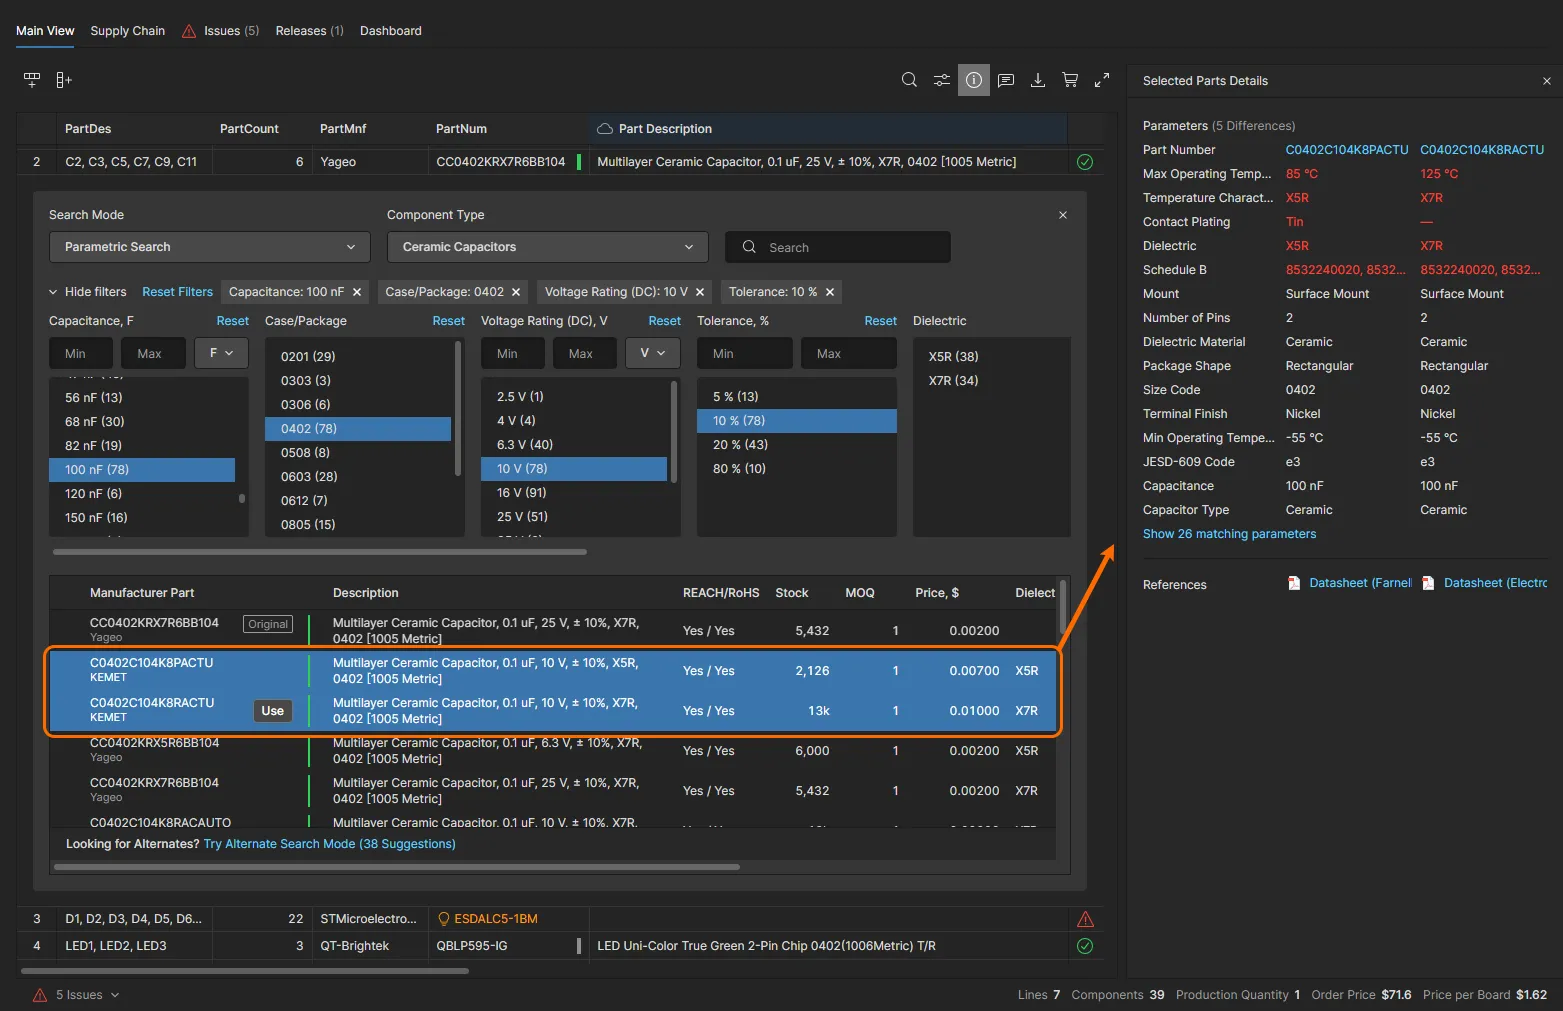Open the shopping cart icon
1563x1011 pixels.
1070,80
